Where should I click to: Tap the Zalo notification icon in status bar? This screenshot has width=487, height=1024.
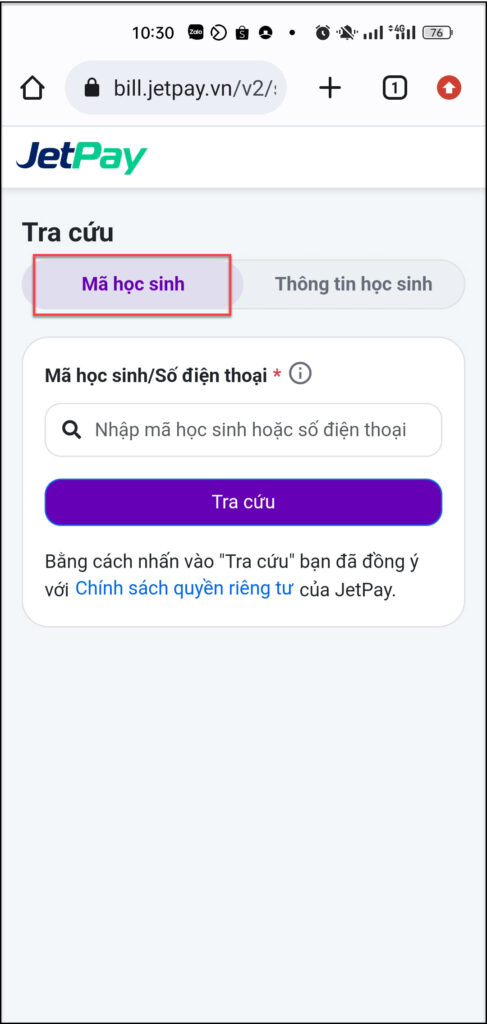coord(196,32)
